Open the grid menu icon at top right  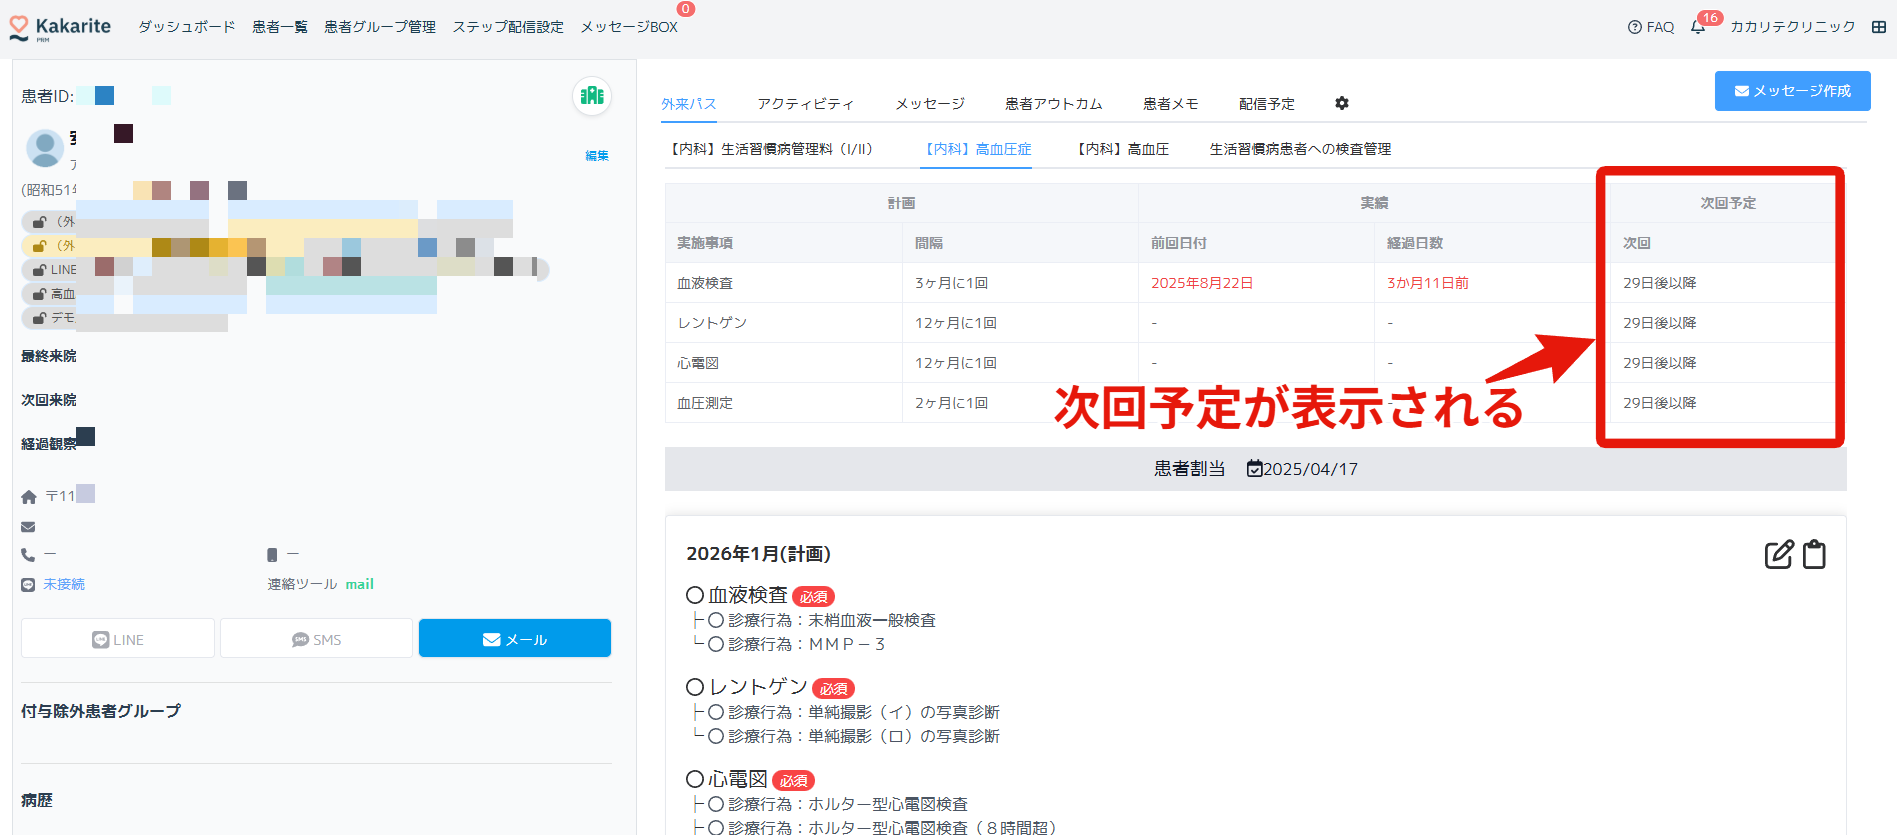point(1879,27)
